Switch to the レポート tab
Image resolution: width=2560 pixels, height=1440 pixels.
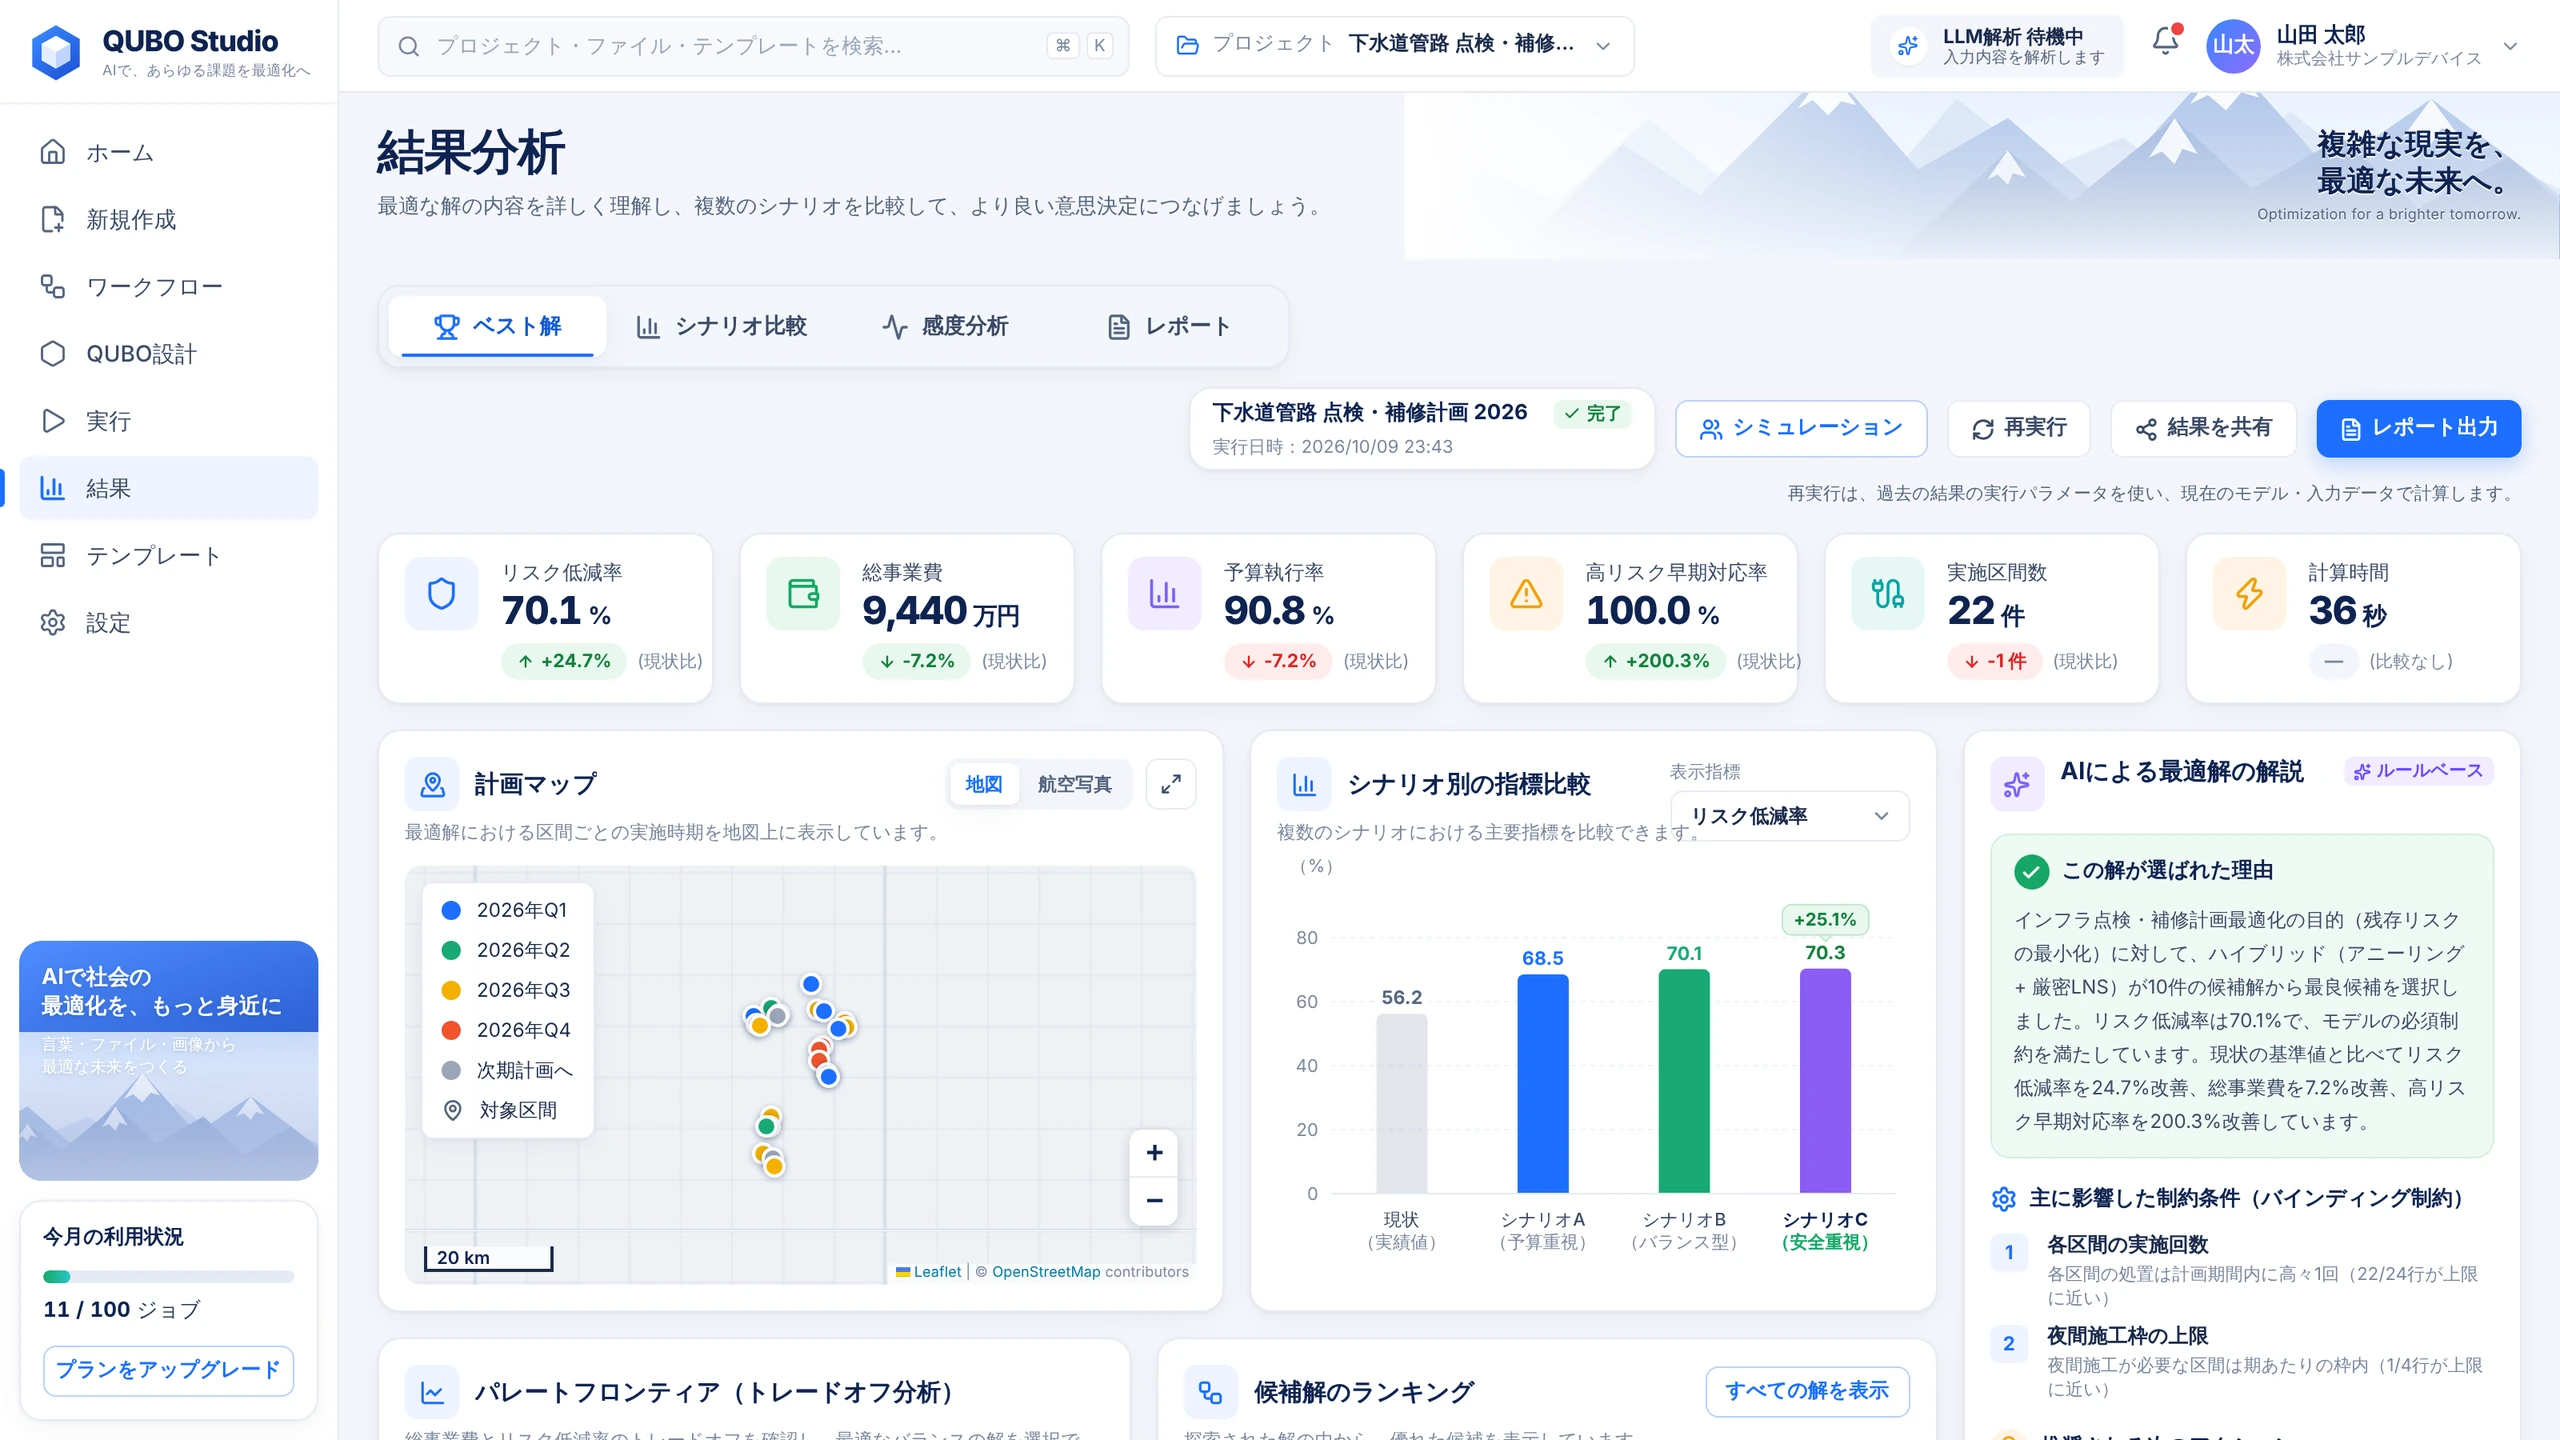(x=1168, y=326)
